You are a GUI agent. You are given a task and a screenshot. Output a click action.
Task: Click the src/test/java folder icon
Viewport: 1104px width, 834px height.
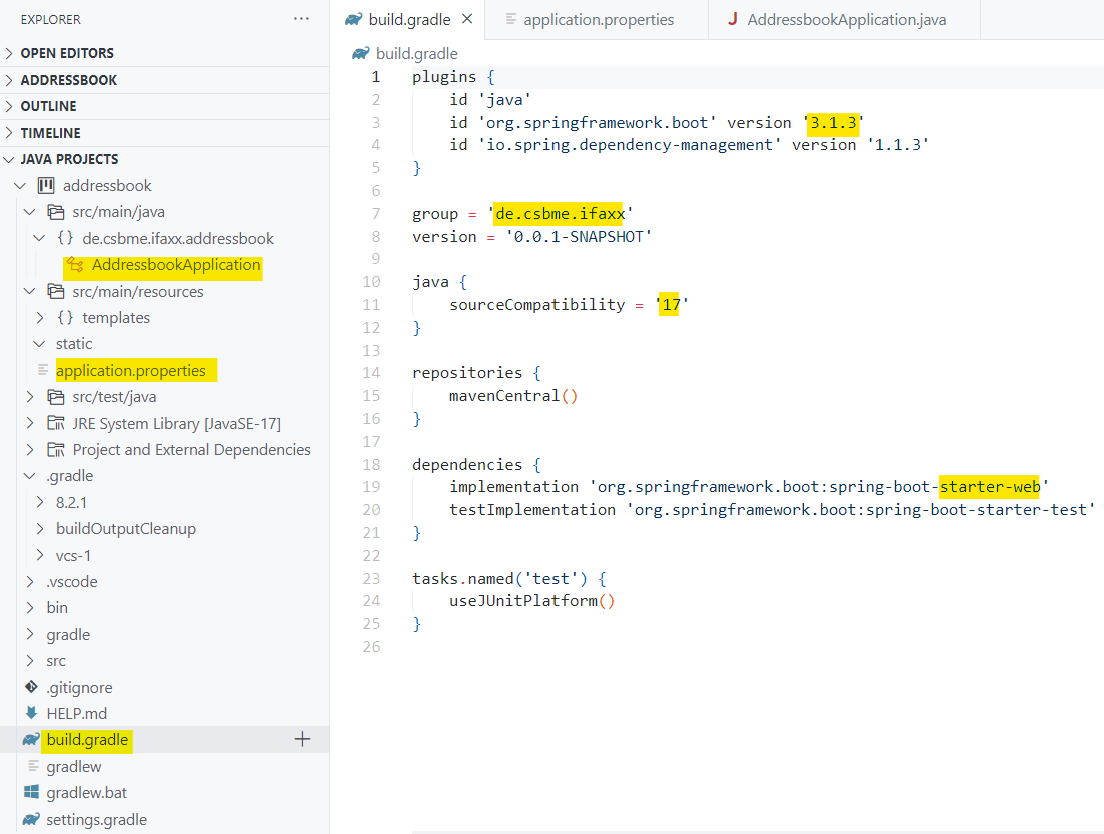[56, 397]
